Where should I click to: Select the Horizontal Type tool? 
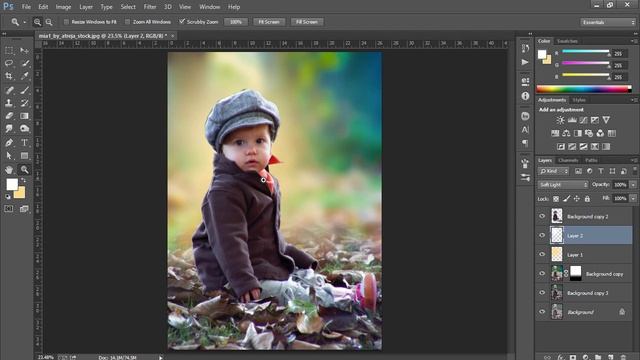(24, 142)
